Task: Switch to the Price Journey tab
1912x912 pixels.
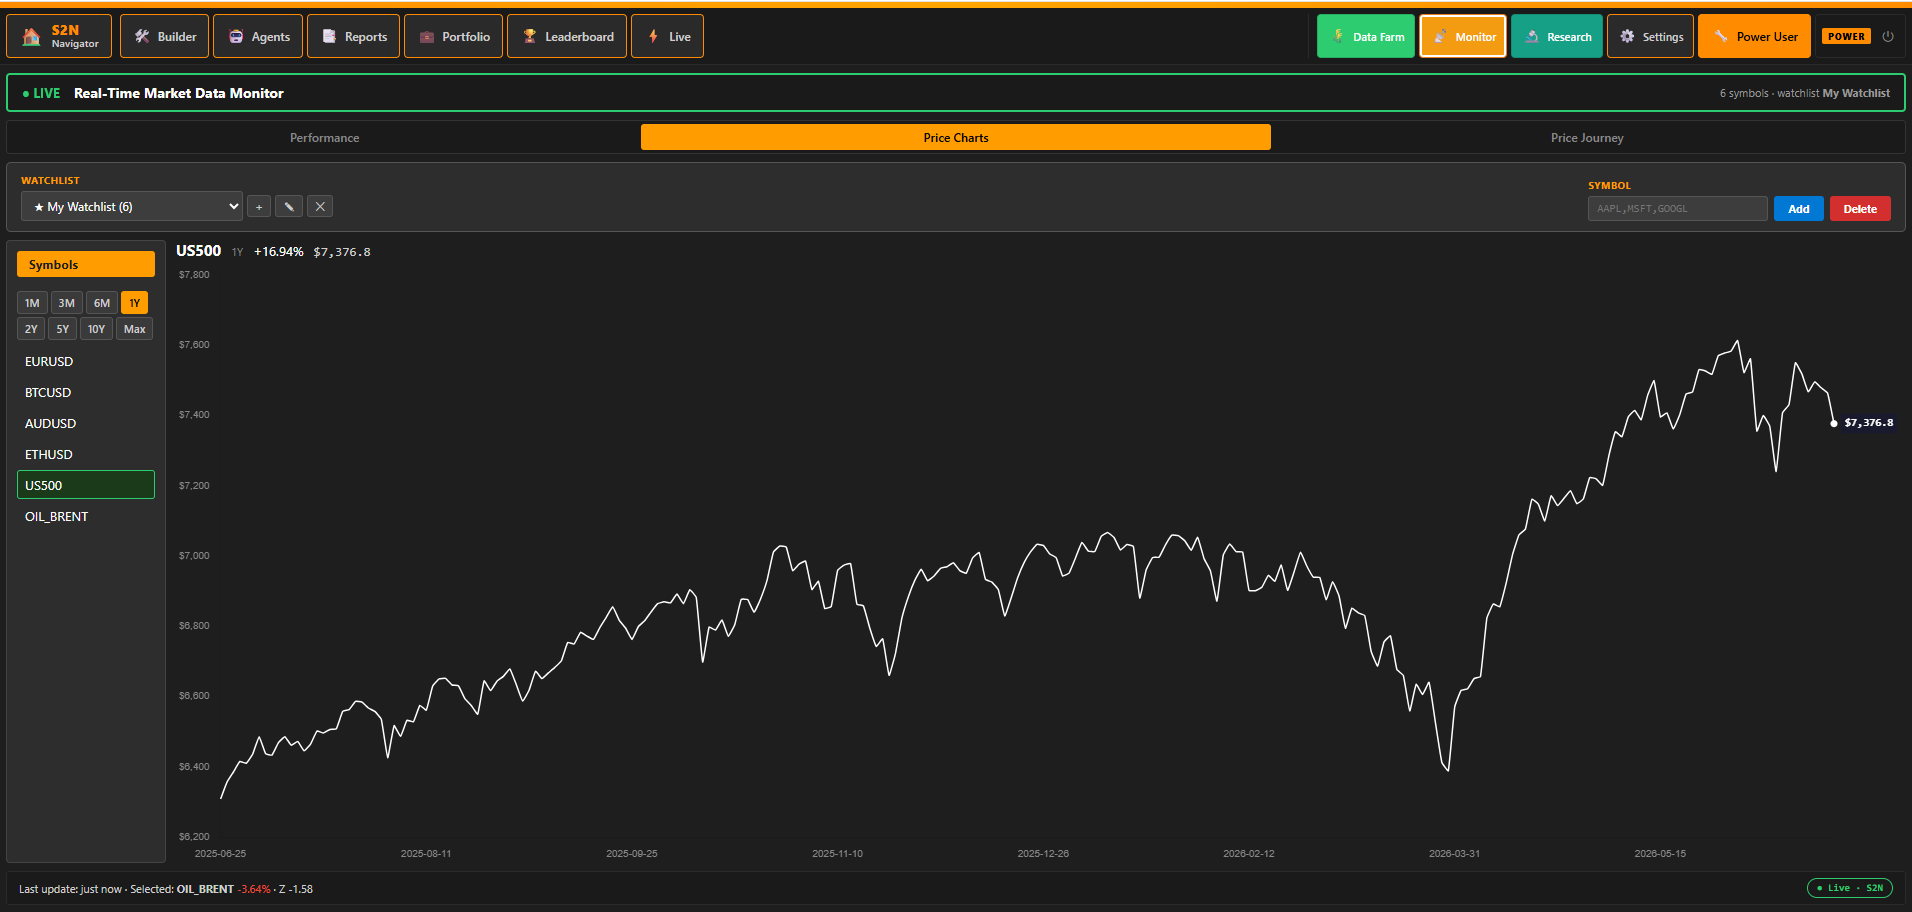Action: pos(1587,137)
